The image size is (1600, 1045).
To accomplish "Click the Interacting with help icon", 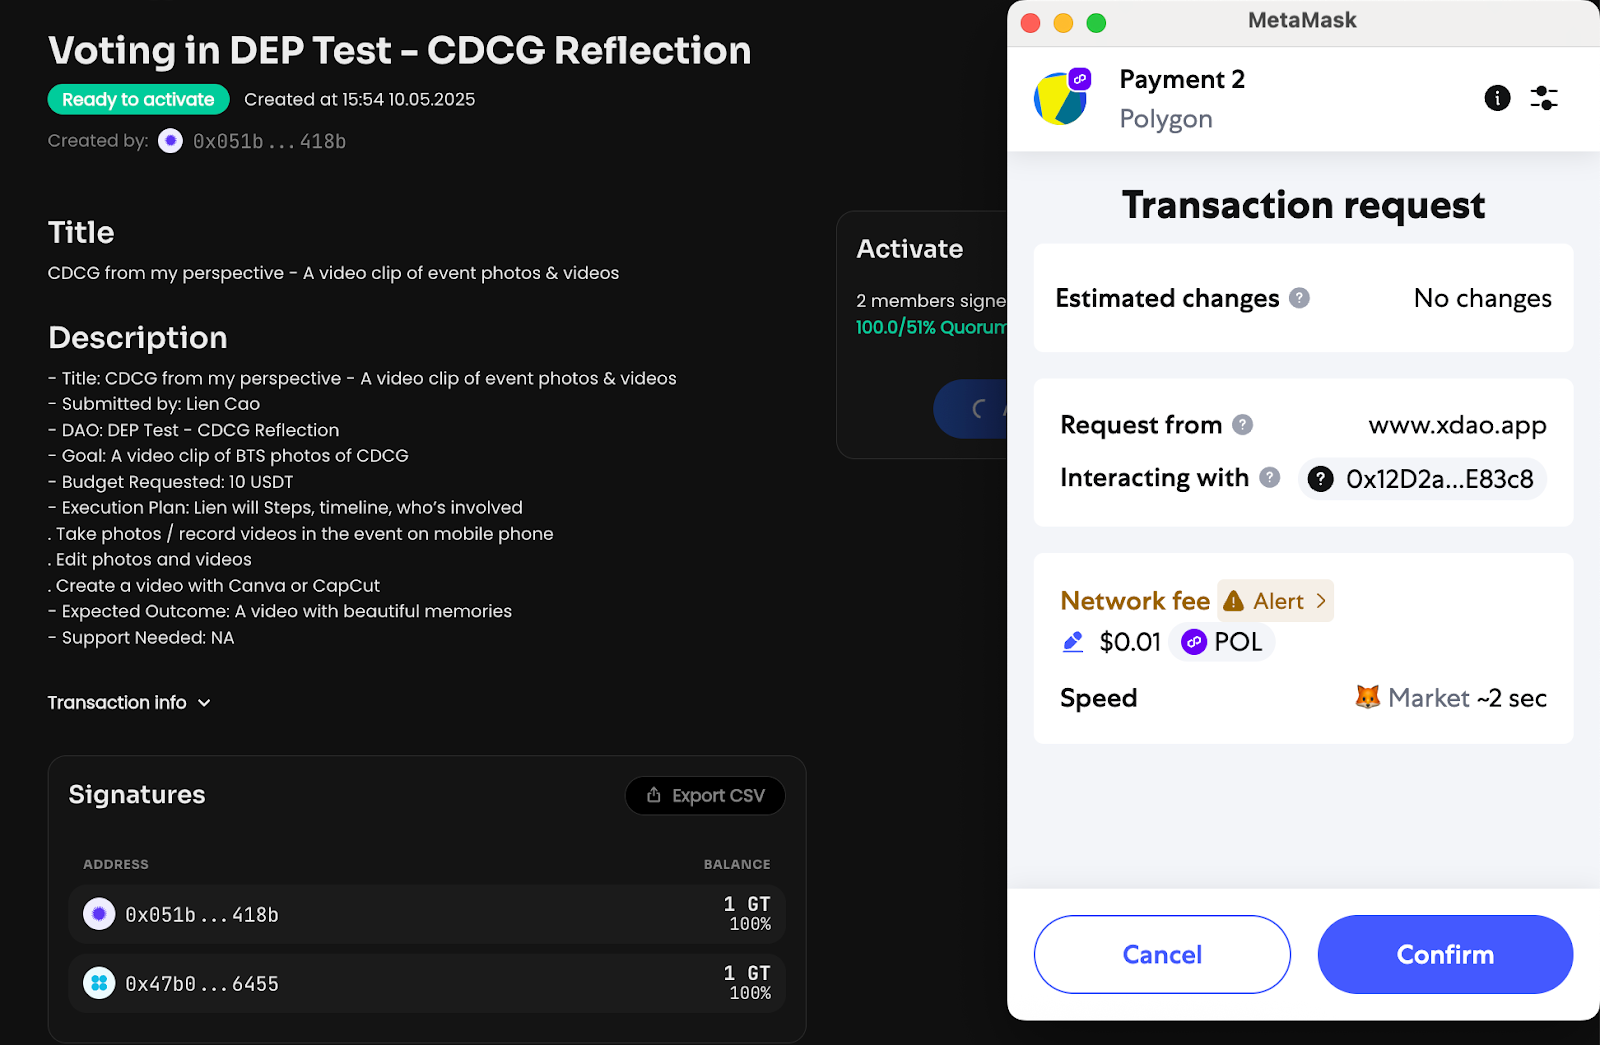I will tap(1270, 478).
